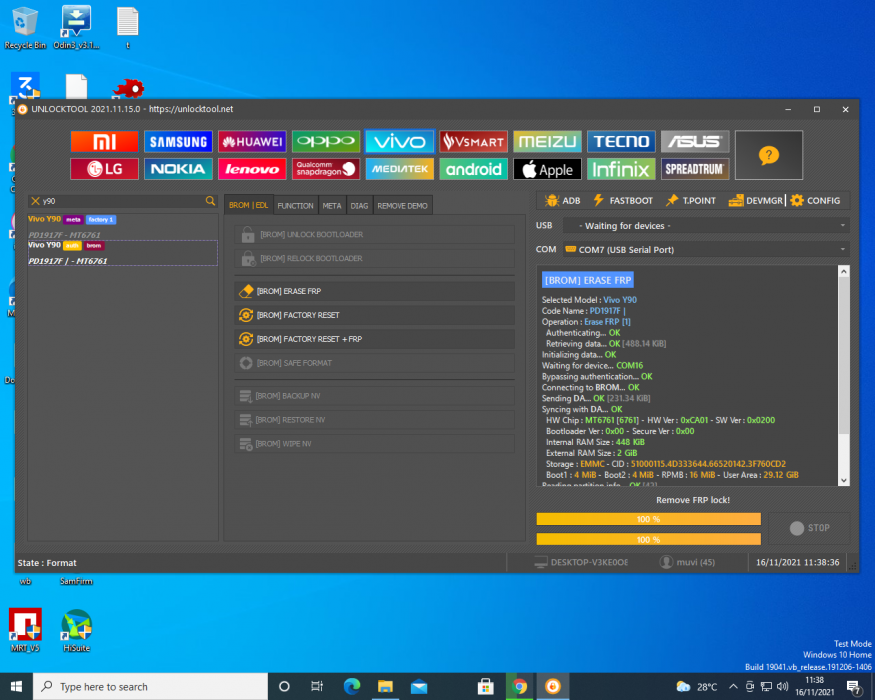Click the search magnifier icon

tap(210, 201)
